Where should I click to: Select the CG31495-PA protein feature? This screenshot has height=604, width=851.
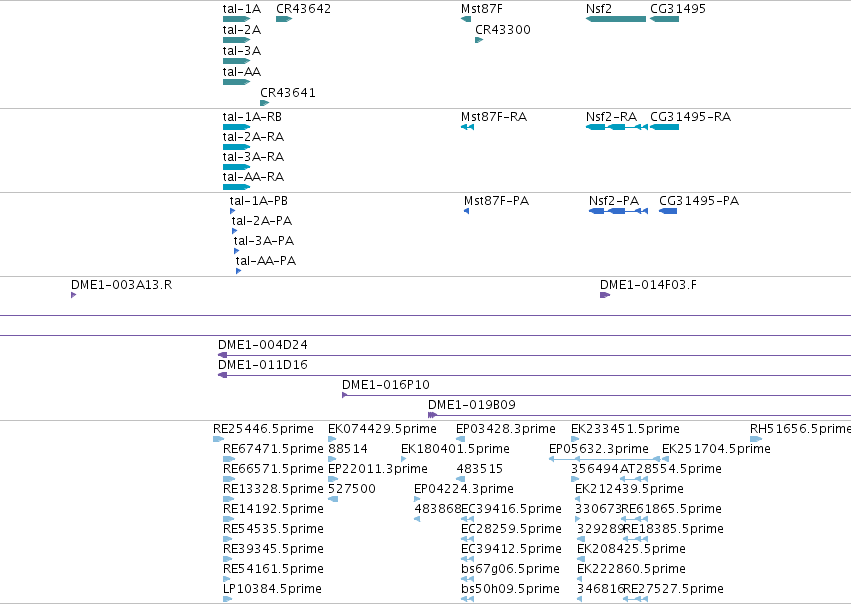pos(668,211)
